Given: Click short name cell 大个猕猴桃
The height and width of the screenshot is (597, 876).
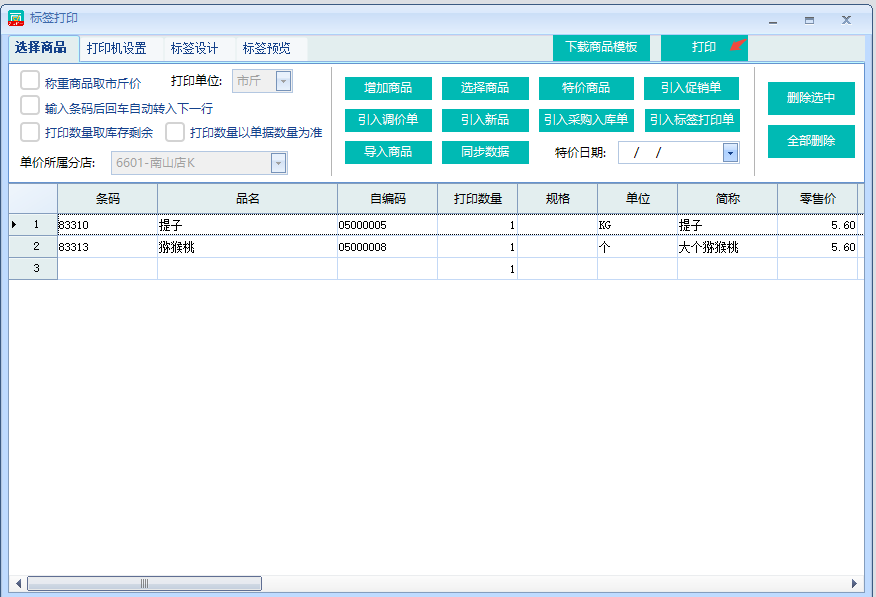Looking at the screenshot, I should [727, 247].
